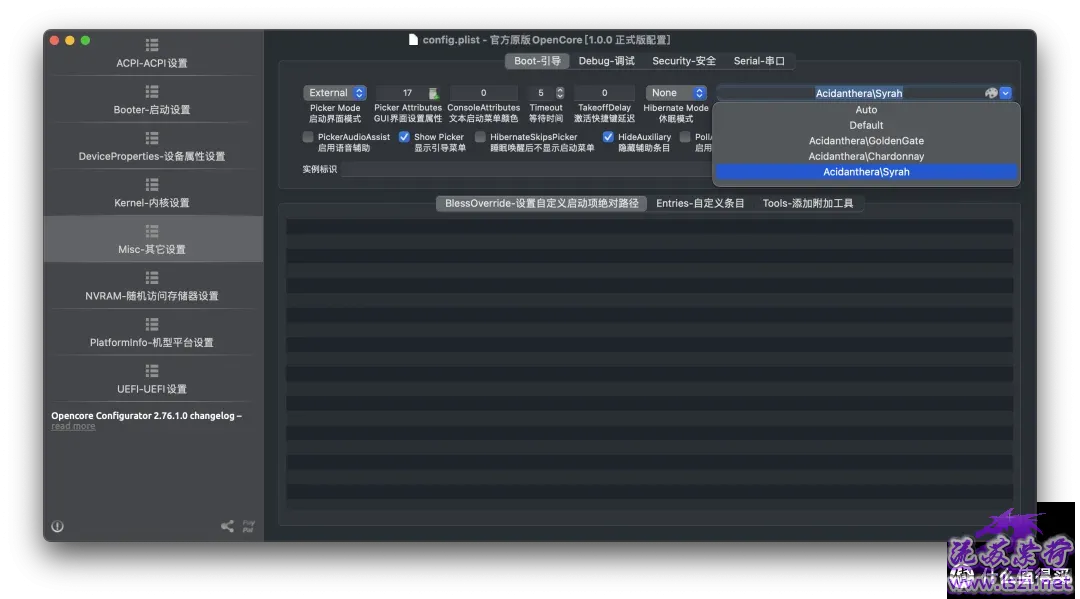Open the PlatformInfo settings section in sidebar

point(152,333)
